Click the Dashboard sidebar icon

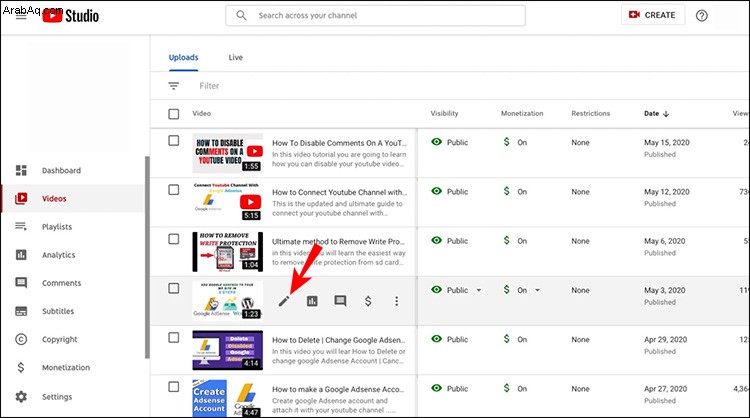tap(21, 170)
